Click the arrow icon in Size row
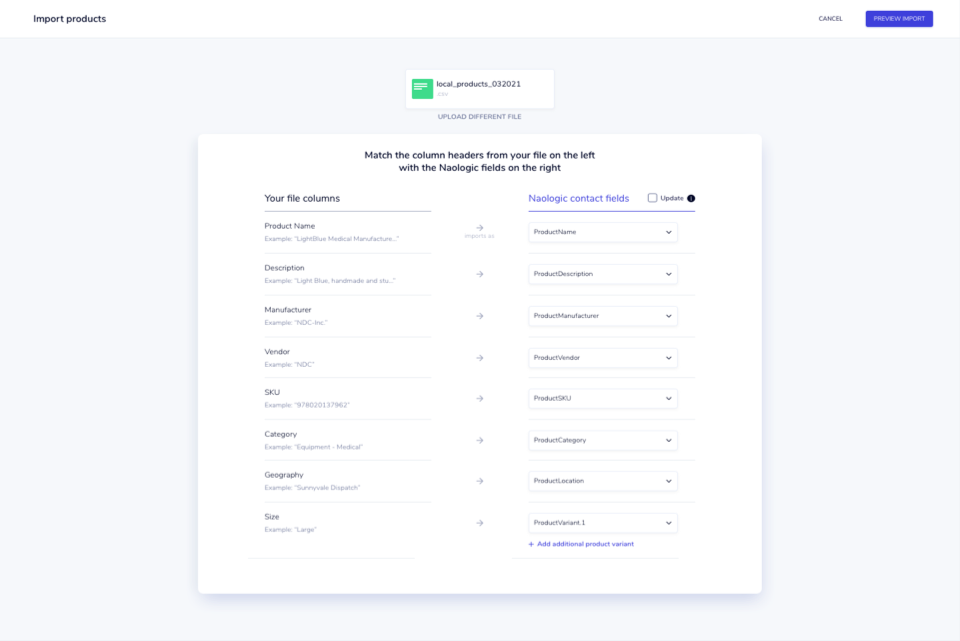The height and width of the screenshot is (641, 960). tap(480, 523)
